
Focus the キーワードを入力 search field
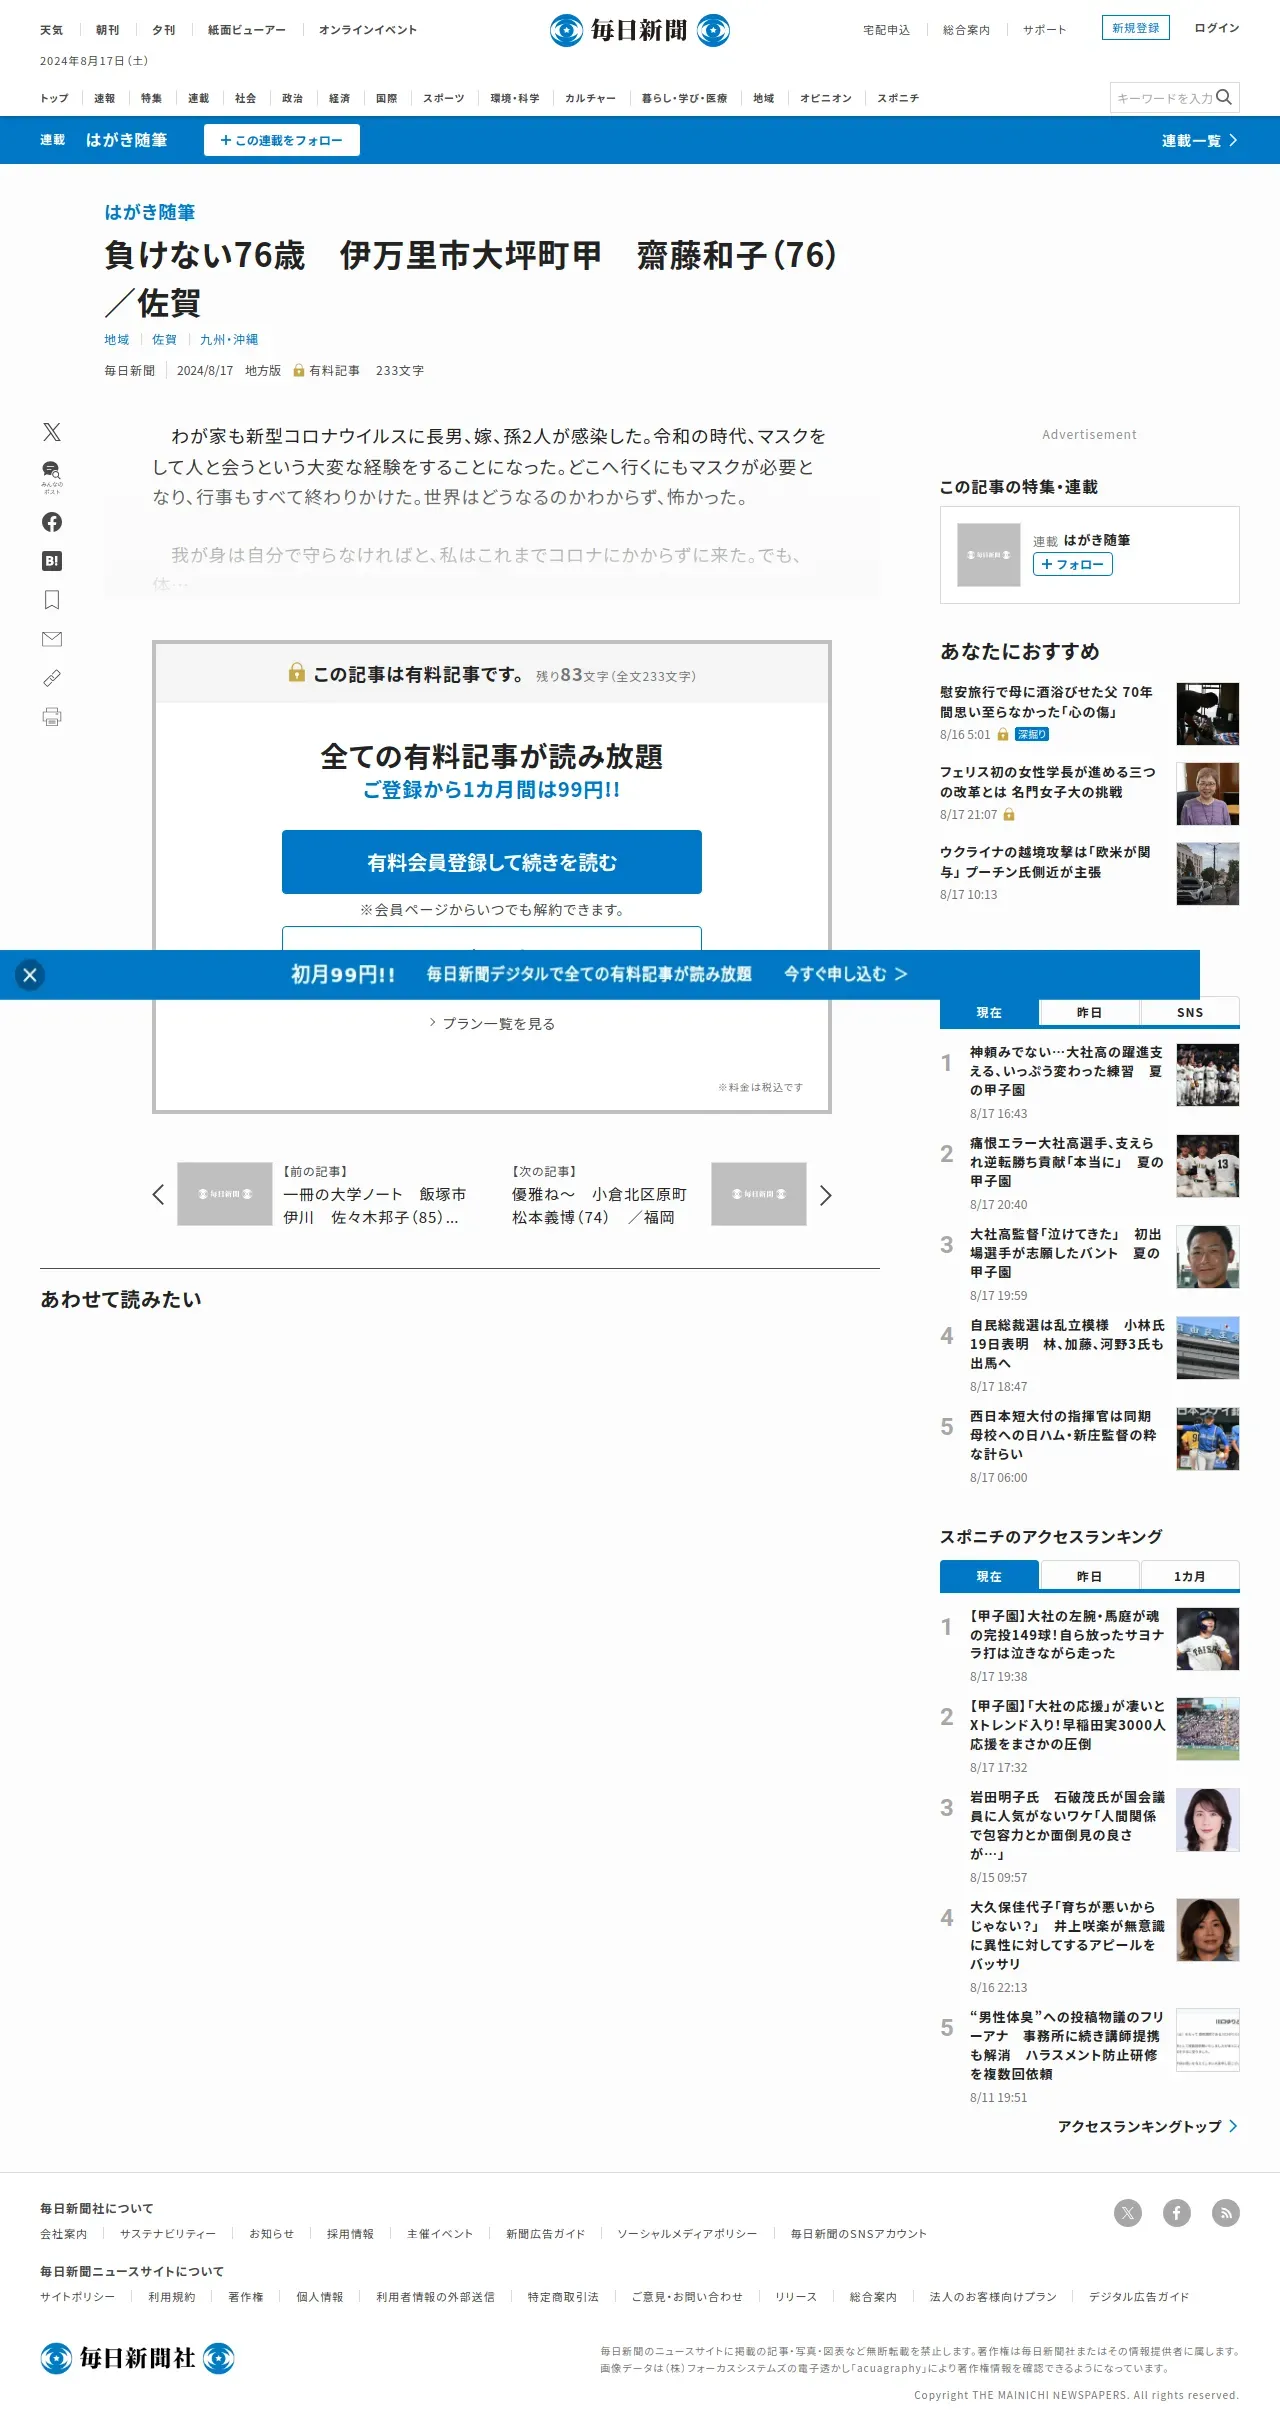pos(1163,97)
